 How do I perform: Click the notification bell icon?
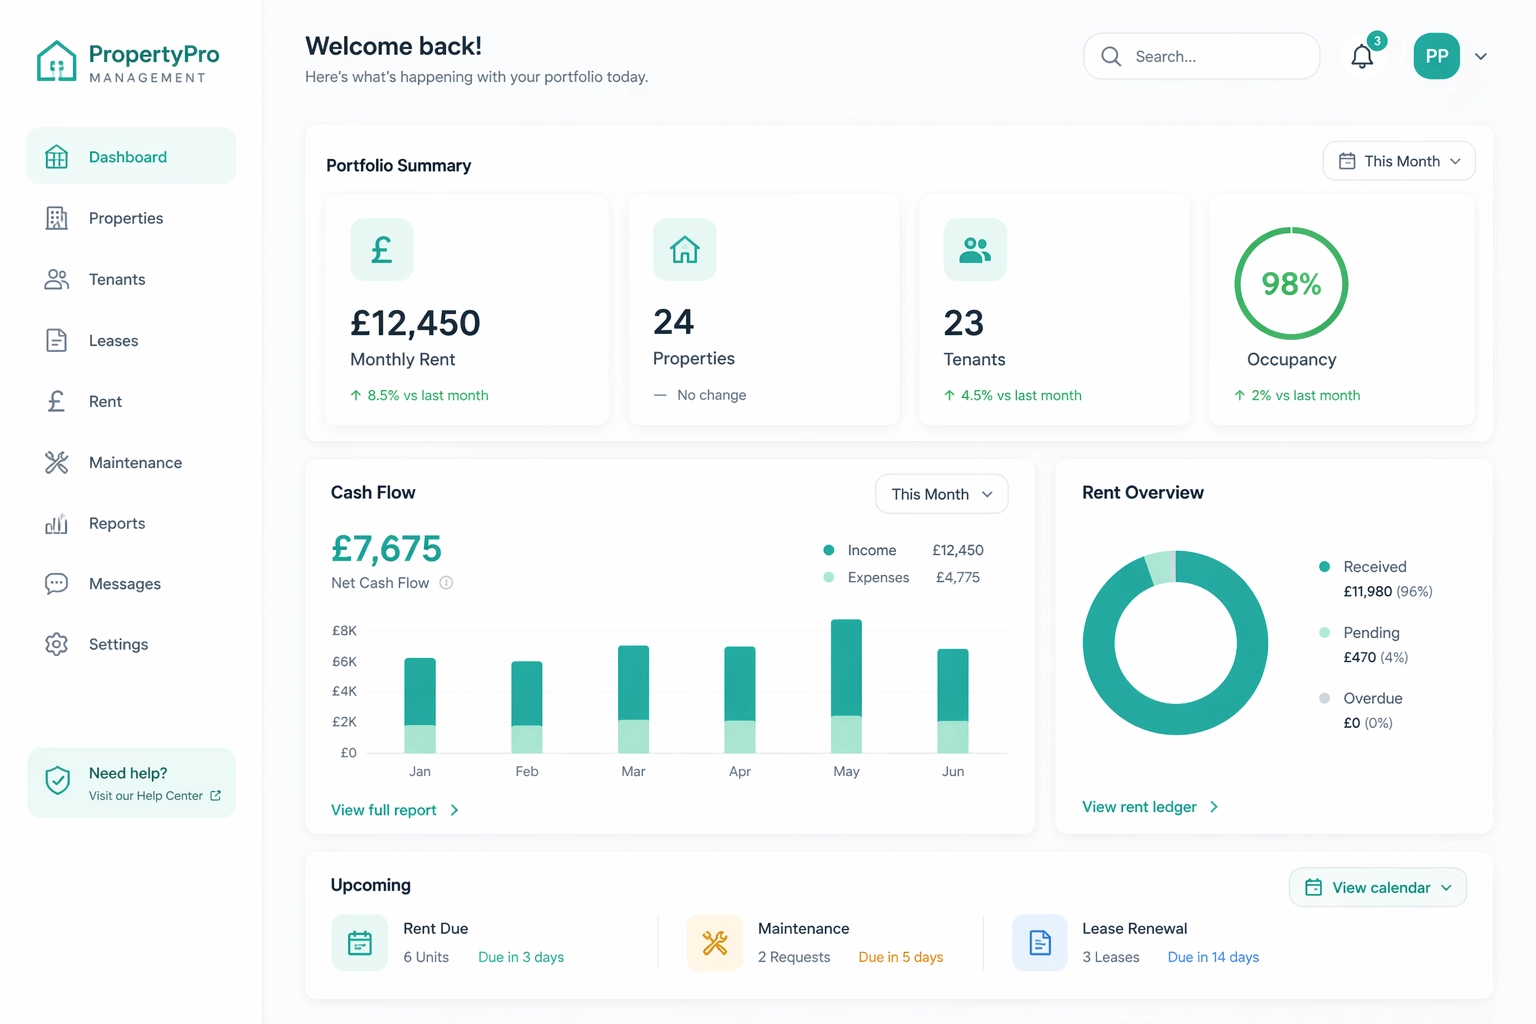pos(1361,56)
